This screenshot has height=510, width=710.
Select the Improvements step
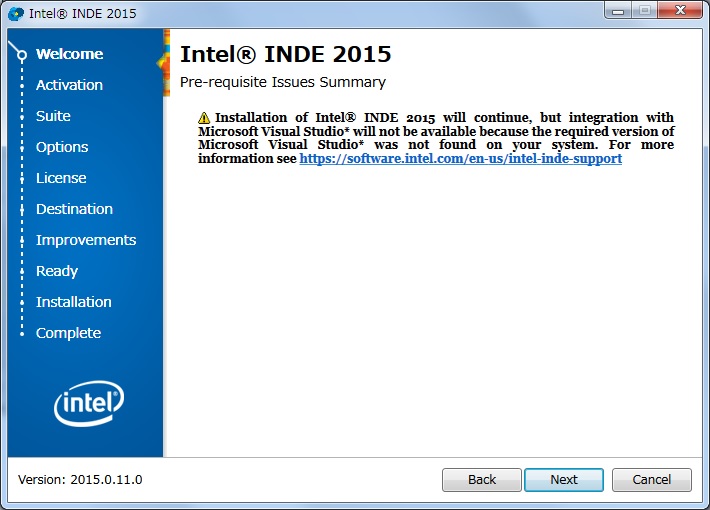[x=86, y=240]
